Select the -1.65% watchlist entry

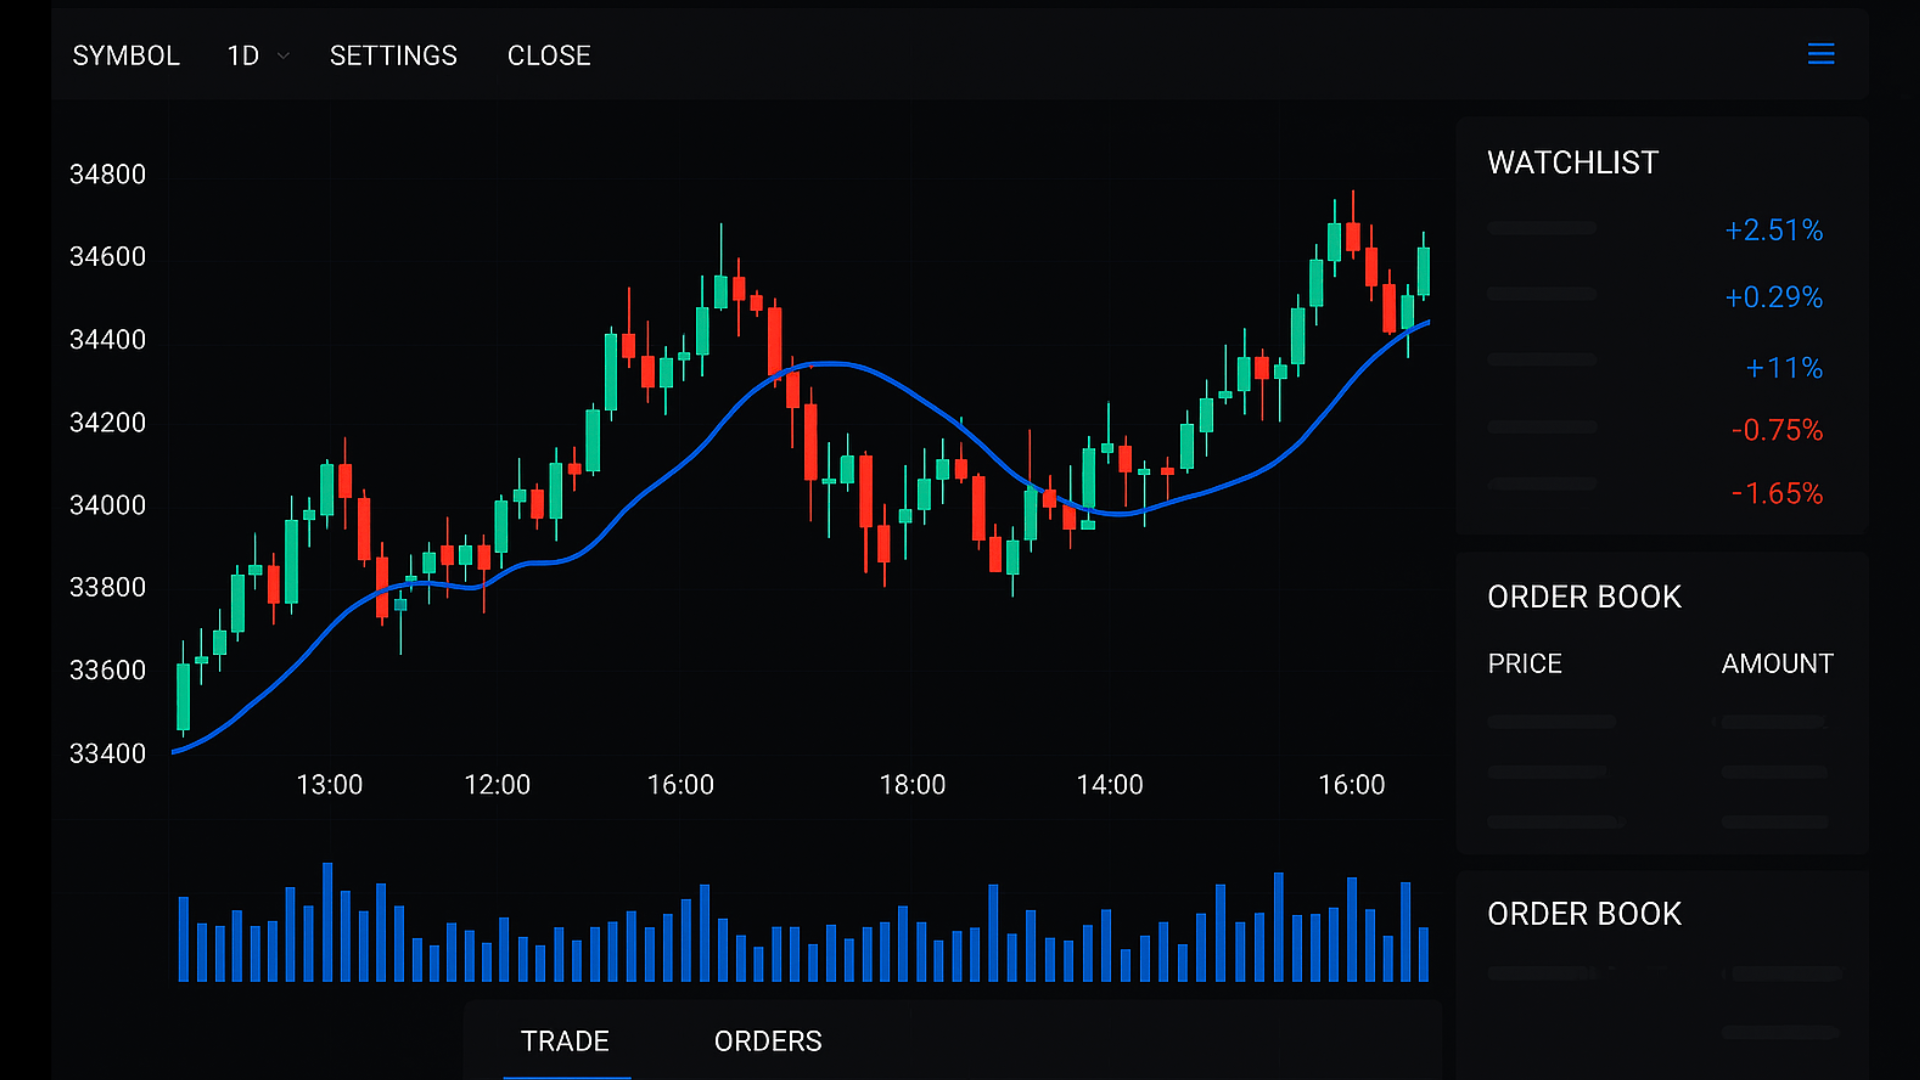[1776, 493]
